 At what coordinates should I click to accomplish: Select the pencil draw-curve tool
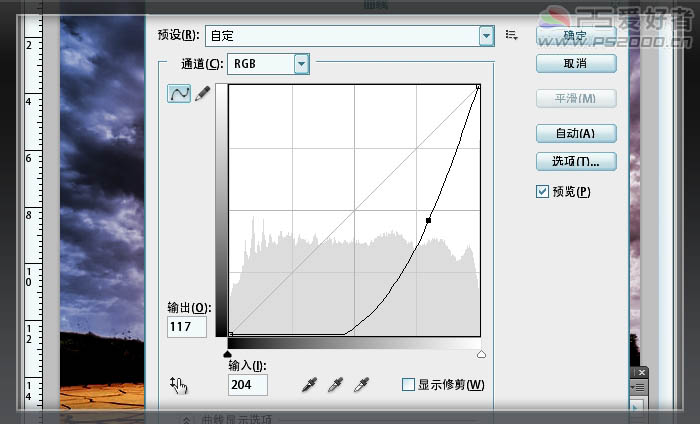pyautogui.click(x=203, y=93)
